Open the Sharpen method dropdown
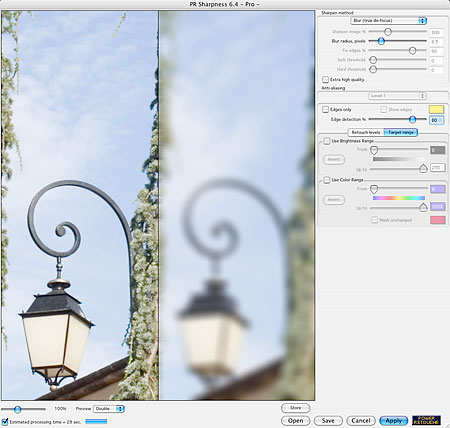The image size is (450, 428). pos(388,21)
